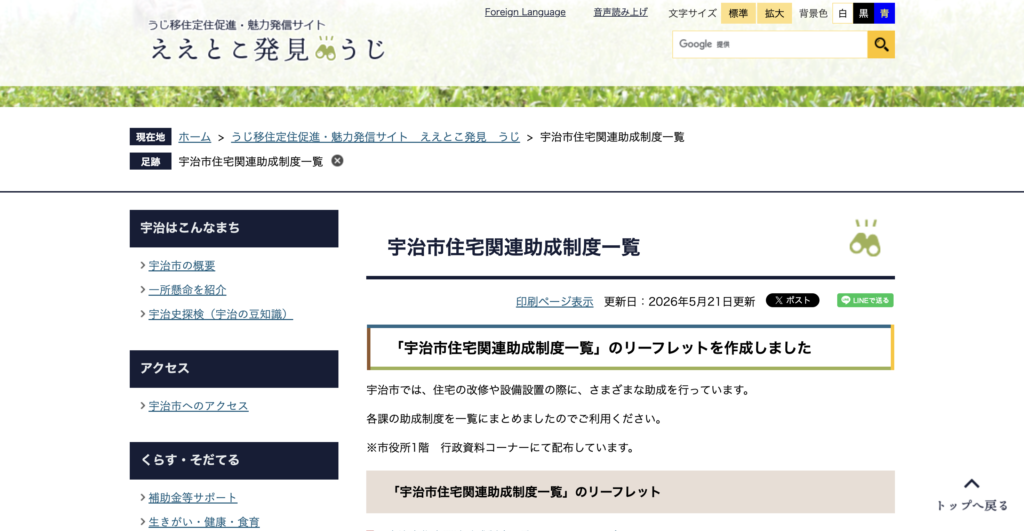Choose the black 黒 background color
The width and height of the screenshot is (1024, 531).
point(863,13)
